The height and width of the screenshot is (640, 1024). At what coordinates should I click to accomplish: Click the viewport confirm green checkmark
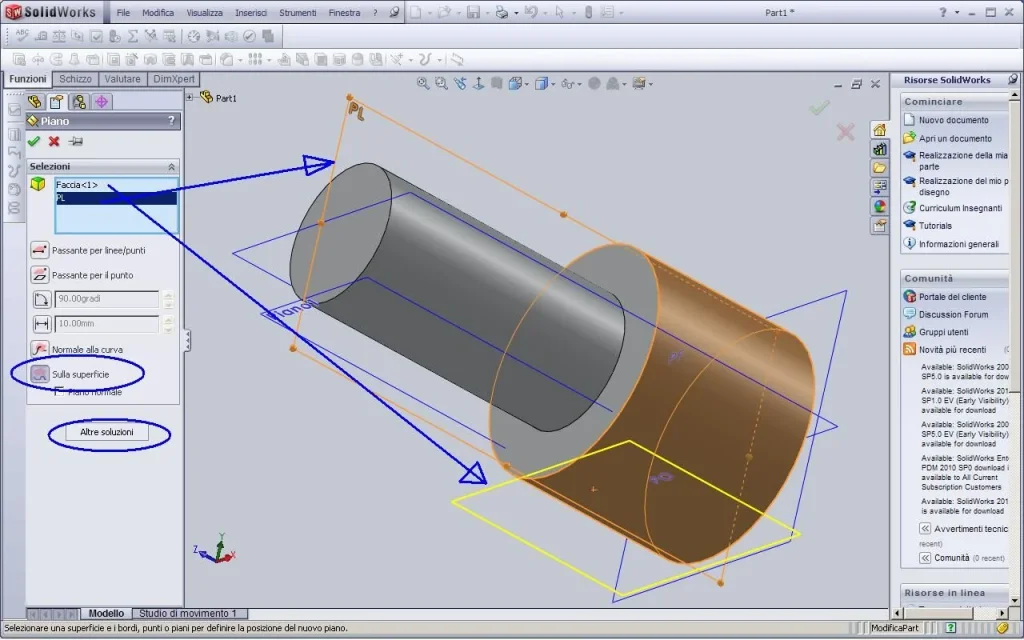click(819, 107)
